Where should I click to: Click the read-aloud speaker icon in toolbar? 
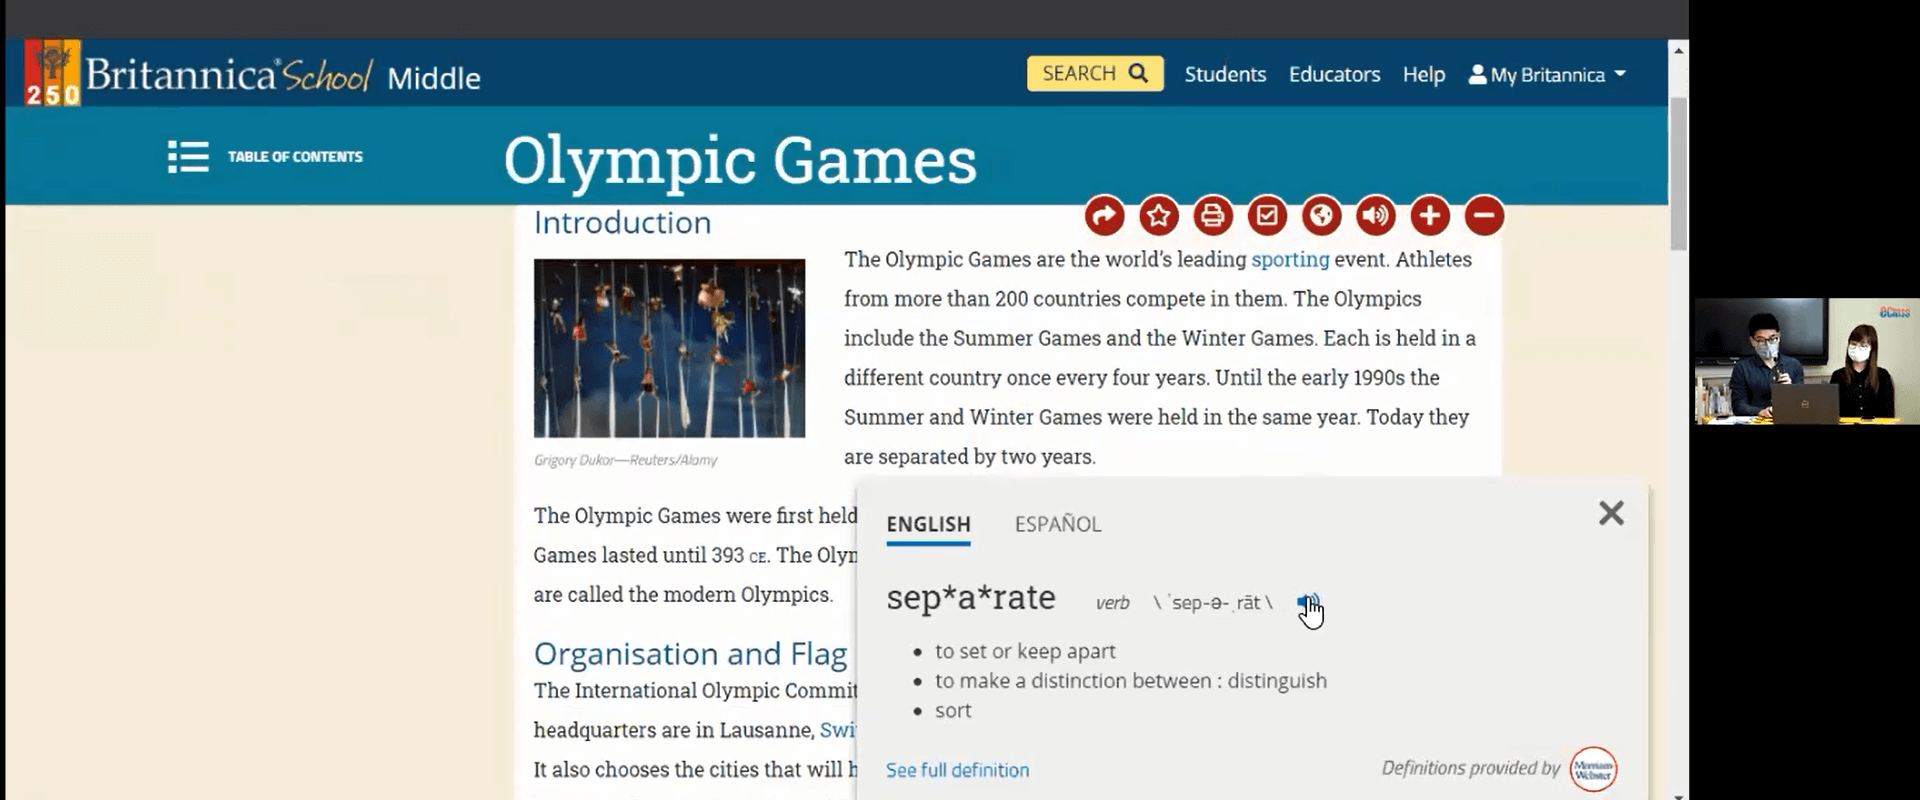1376,215
